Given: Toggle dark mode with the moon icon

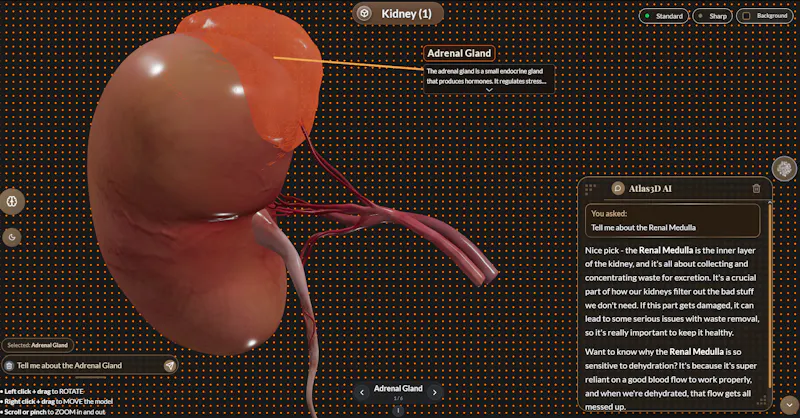Looking at the screenshot, I should click(12, 237).
